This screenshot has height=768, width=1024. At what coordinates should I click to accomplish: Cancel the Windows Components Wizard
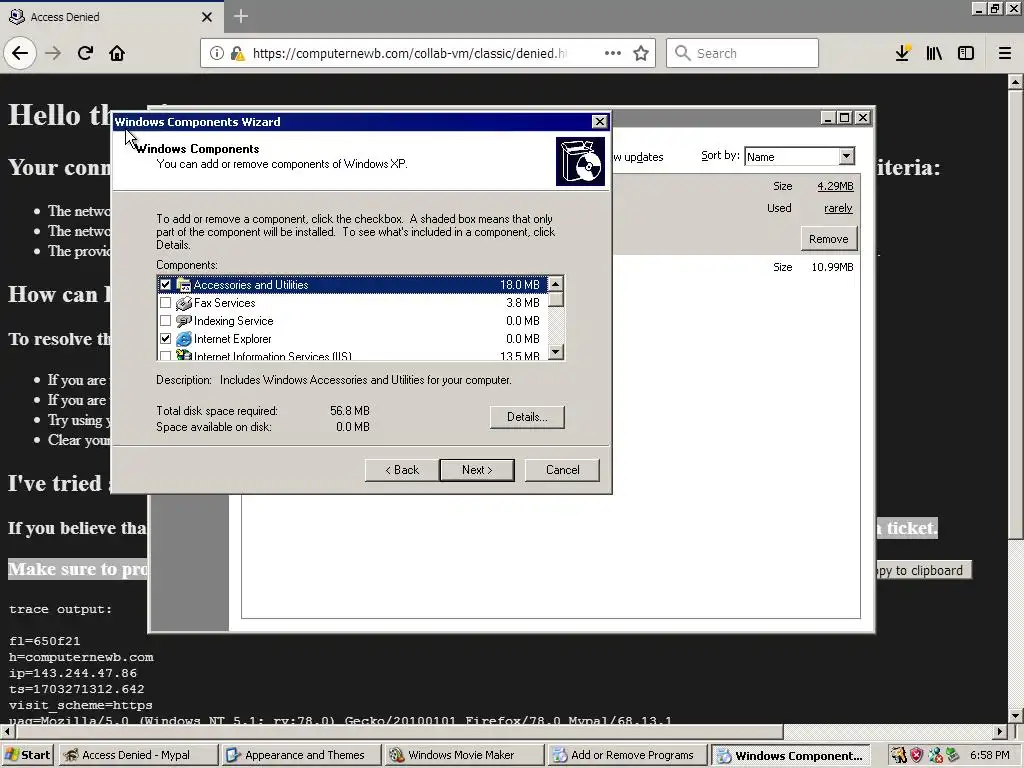pyautogui.click(x=562, y=470)
